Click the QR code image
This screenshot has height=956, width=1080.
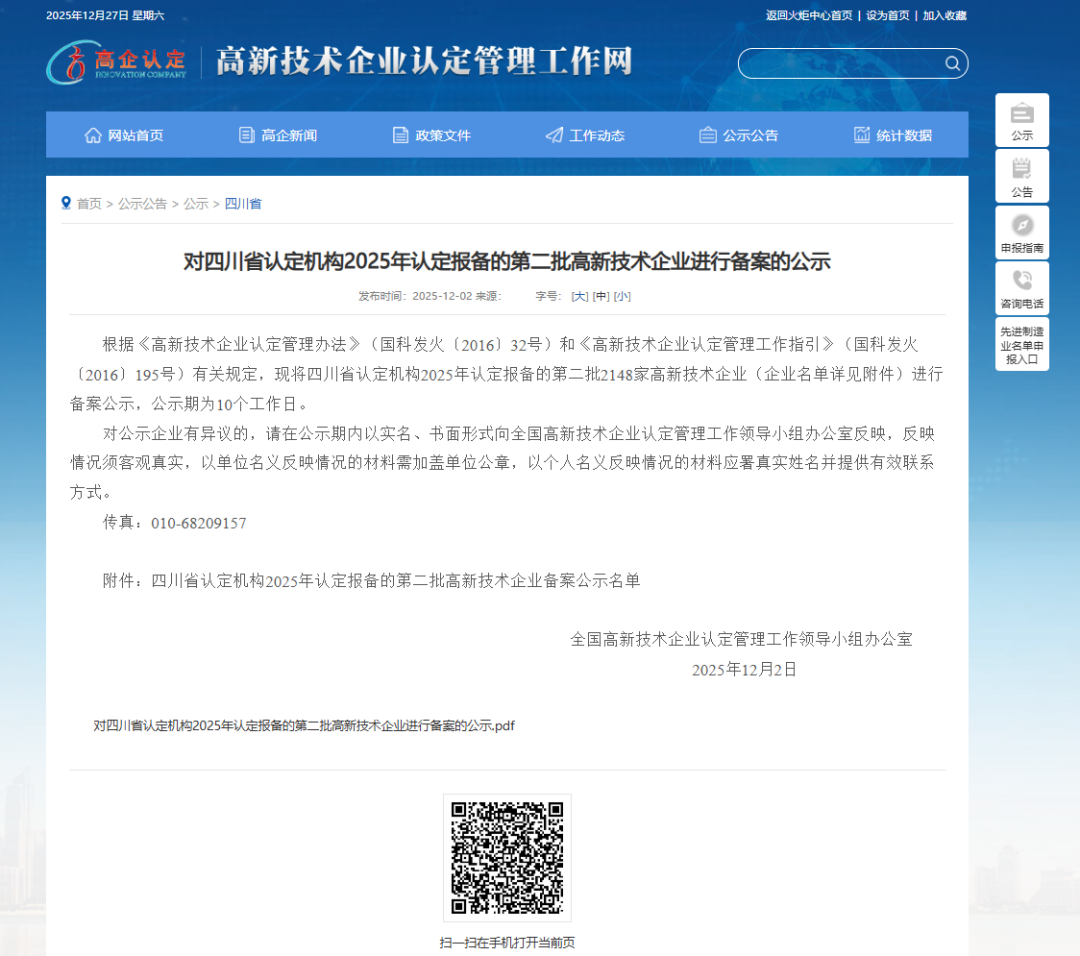[x=507, y=858]
